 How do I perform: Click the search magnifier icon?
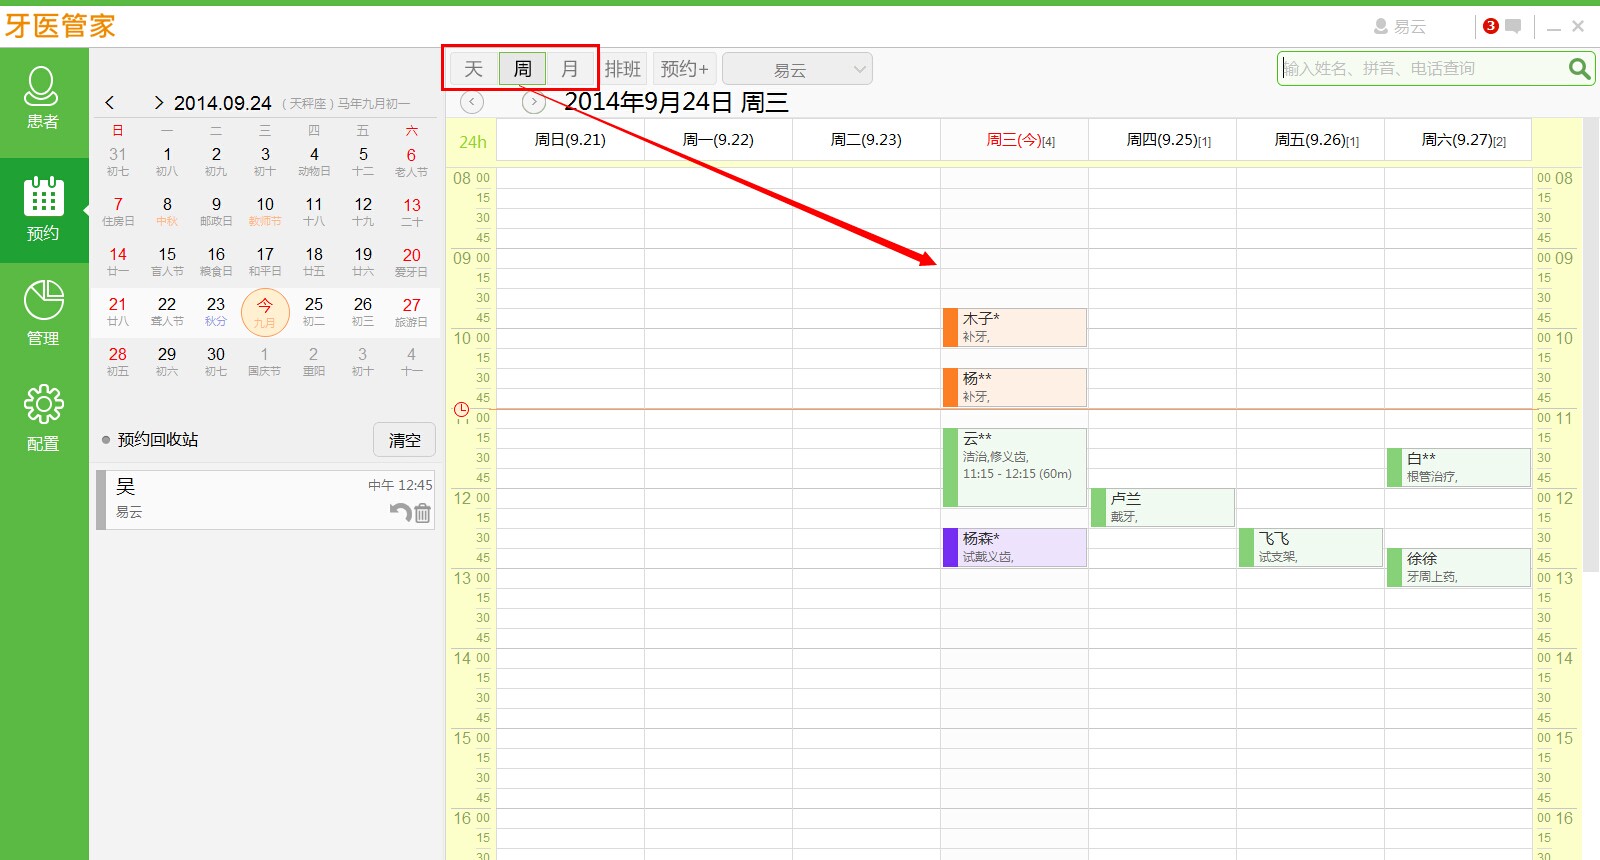click(1579, 69)
